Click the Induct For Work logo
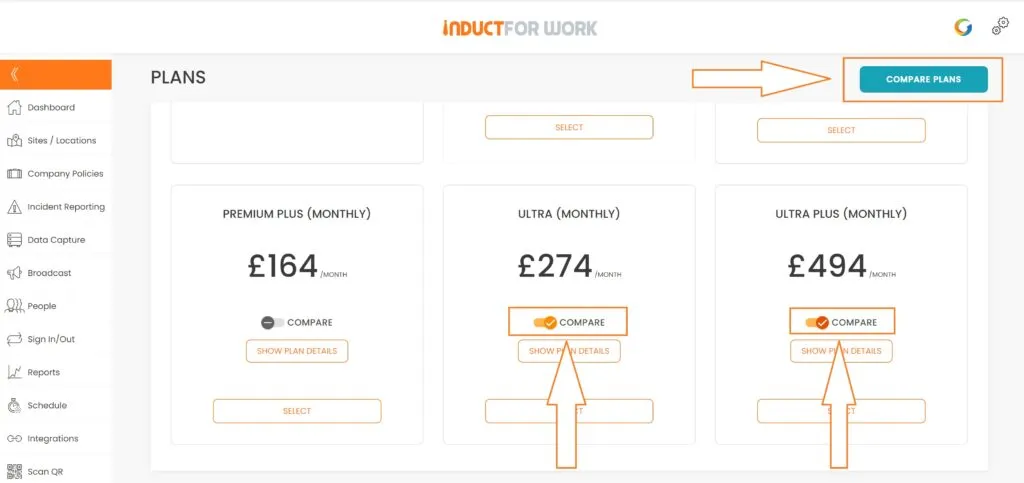 tap(520, 28)
